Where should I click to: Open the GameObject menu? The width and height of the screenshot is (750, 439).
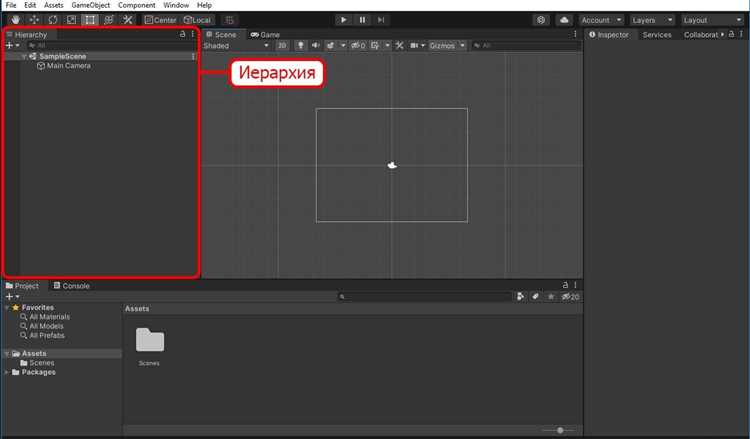pyautogui.click(x=90, y=5)
